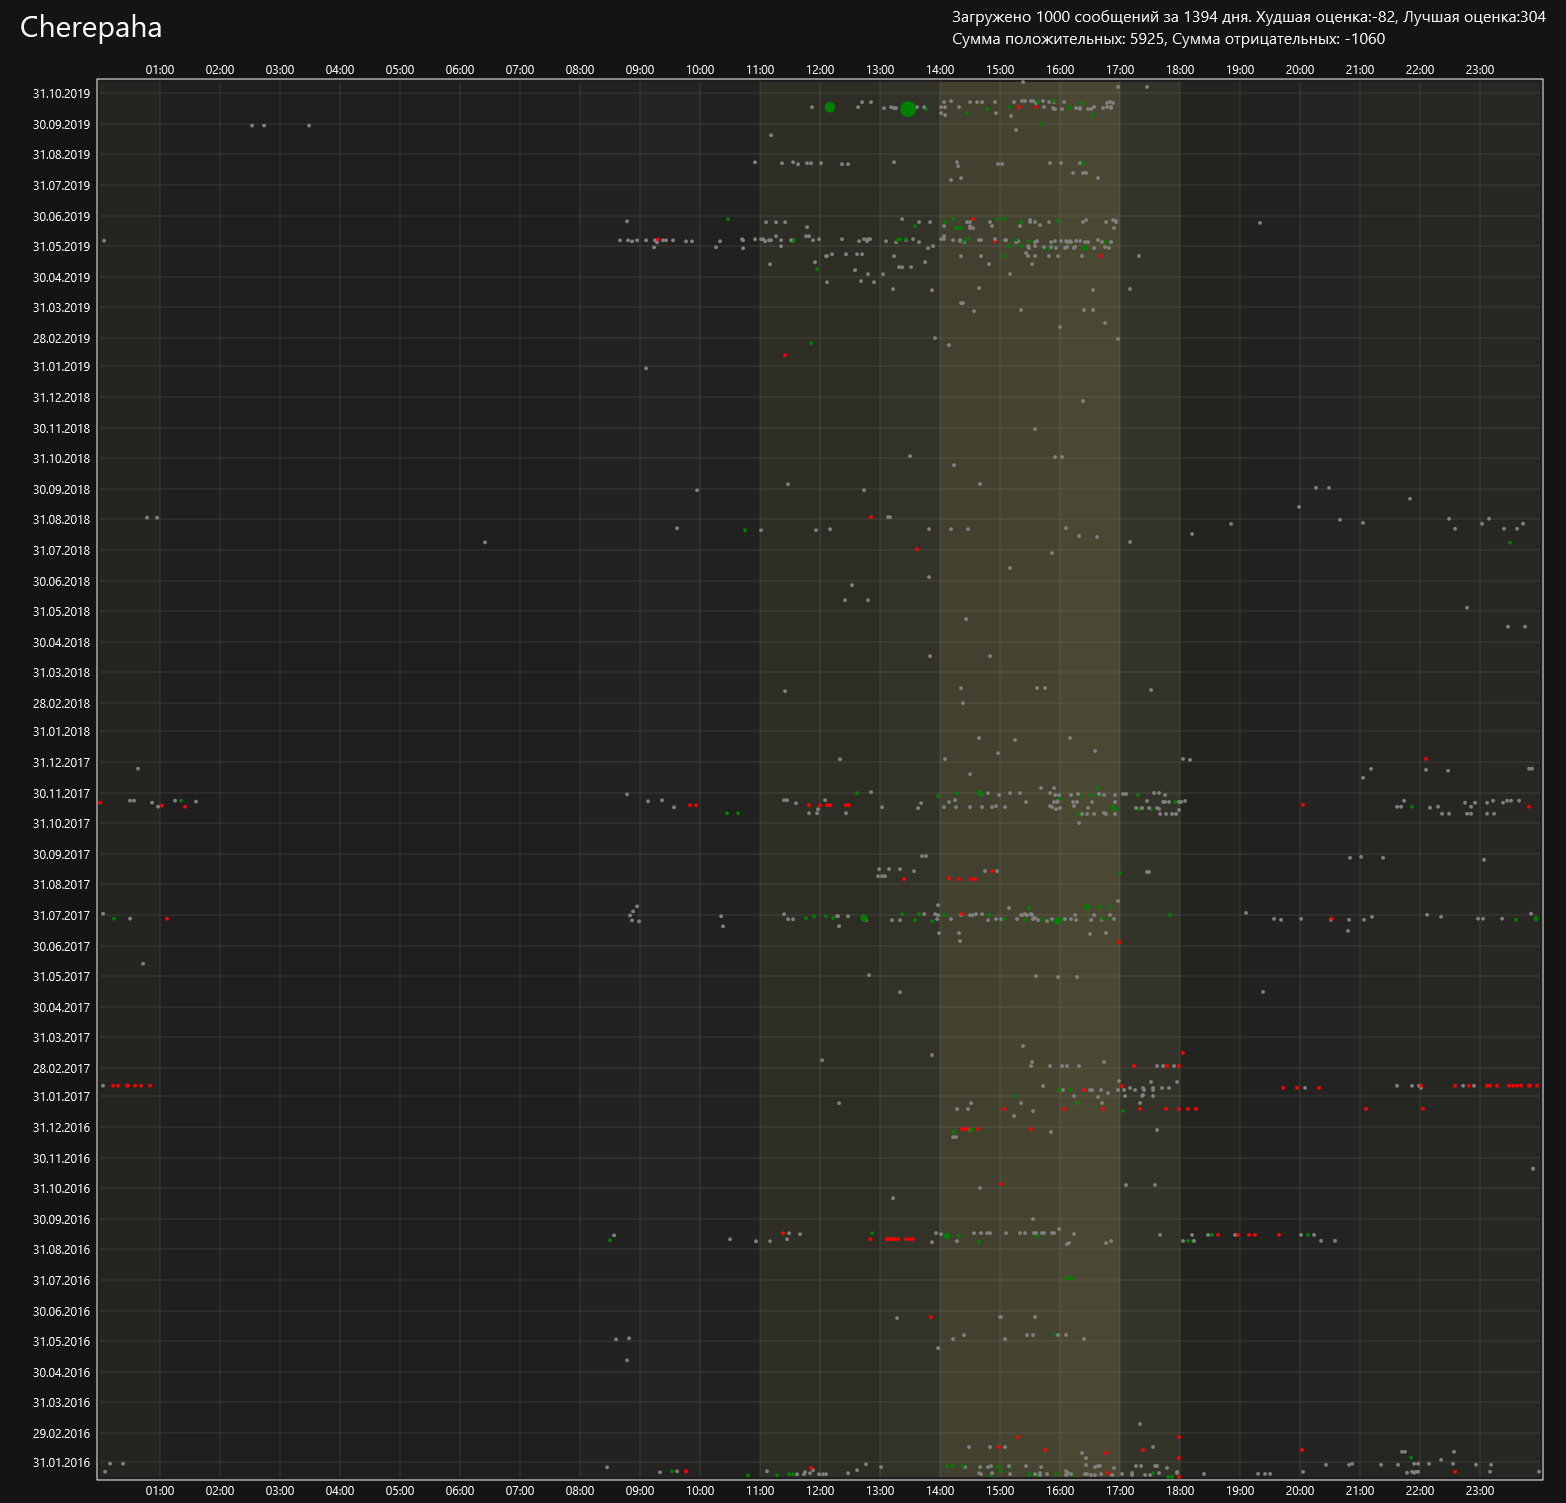Click the 30.09.2018 date label

pyautogui.click(x=61, y=490)
